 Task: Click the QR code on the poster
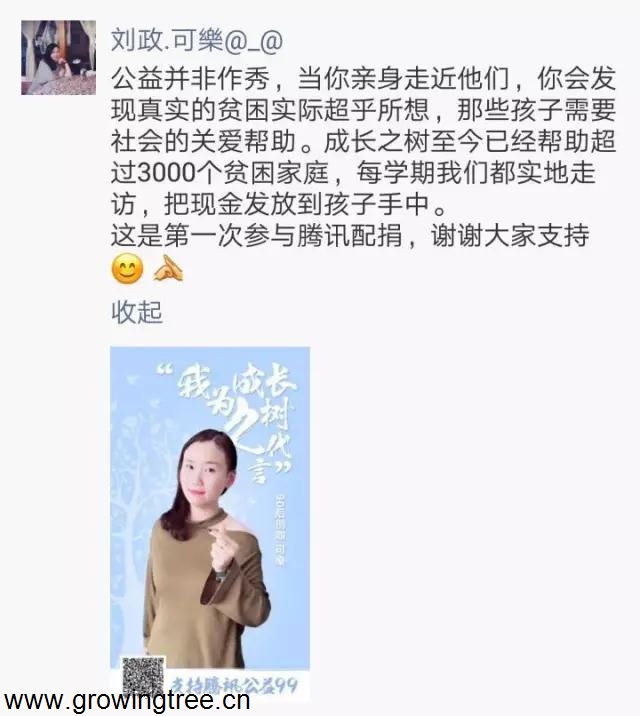(x=143, y=677)
